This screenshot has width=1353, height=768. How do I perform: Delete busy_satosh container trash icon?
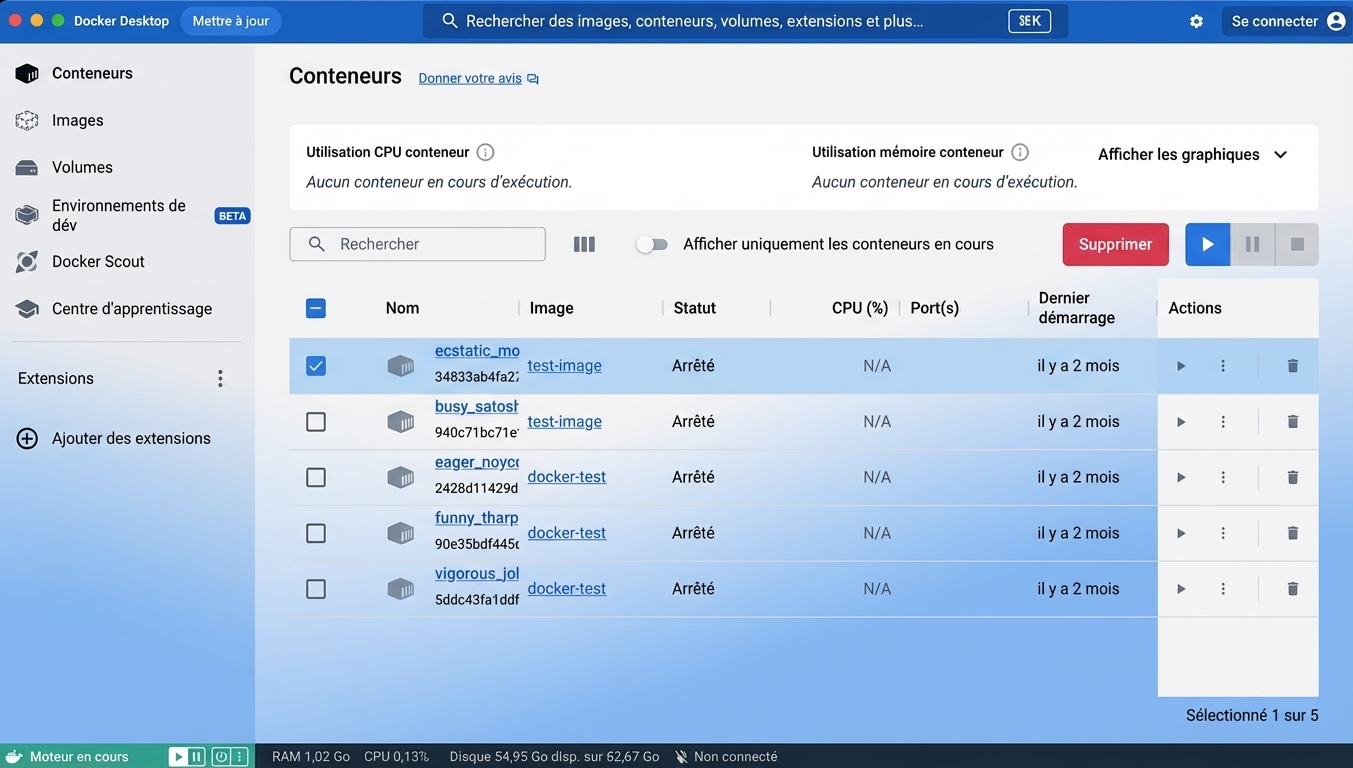[x=1293, y=422]
